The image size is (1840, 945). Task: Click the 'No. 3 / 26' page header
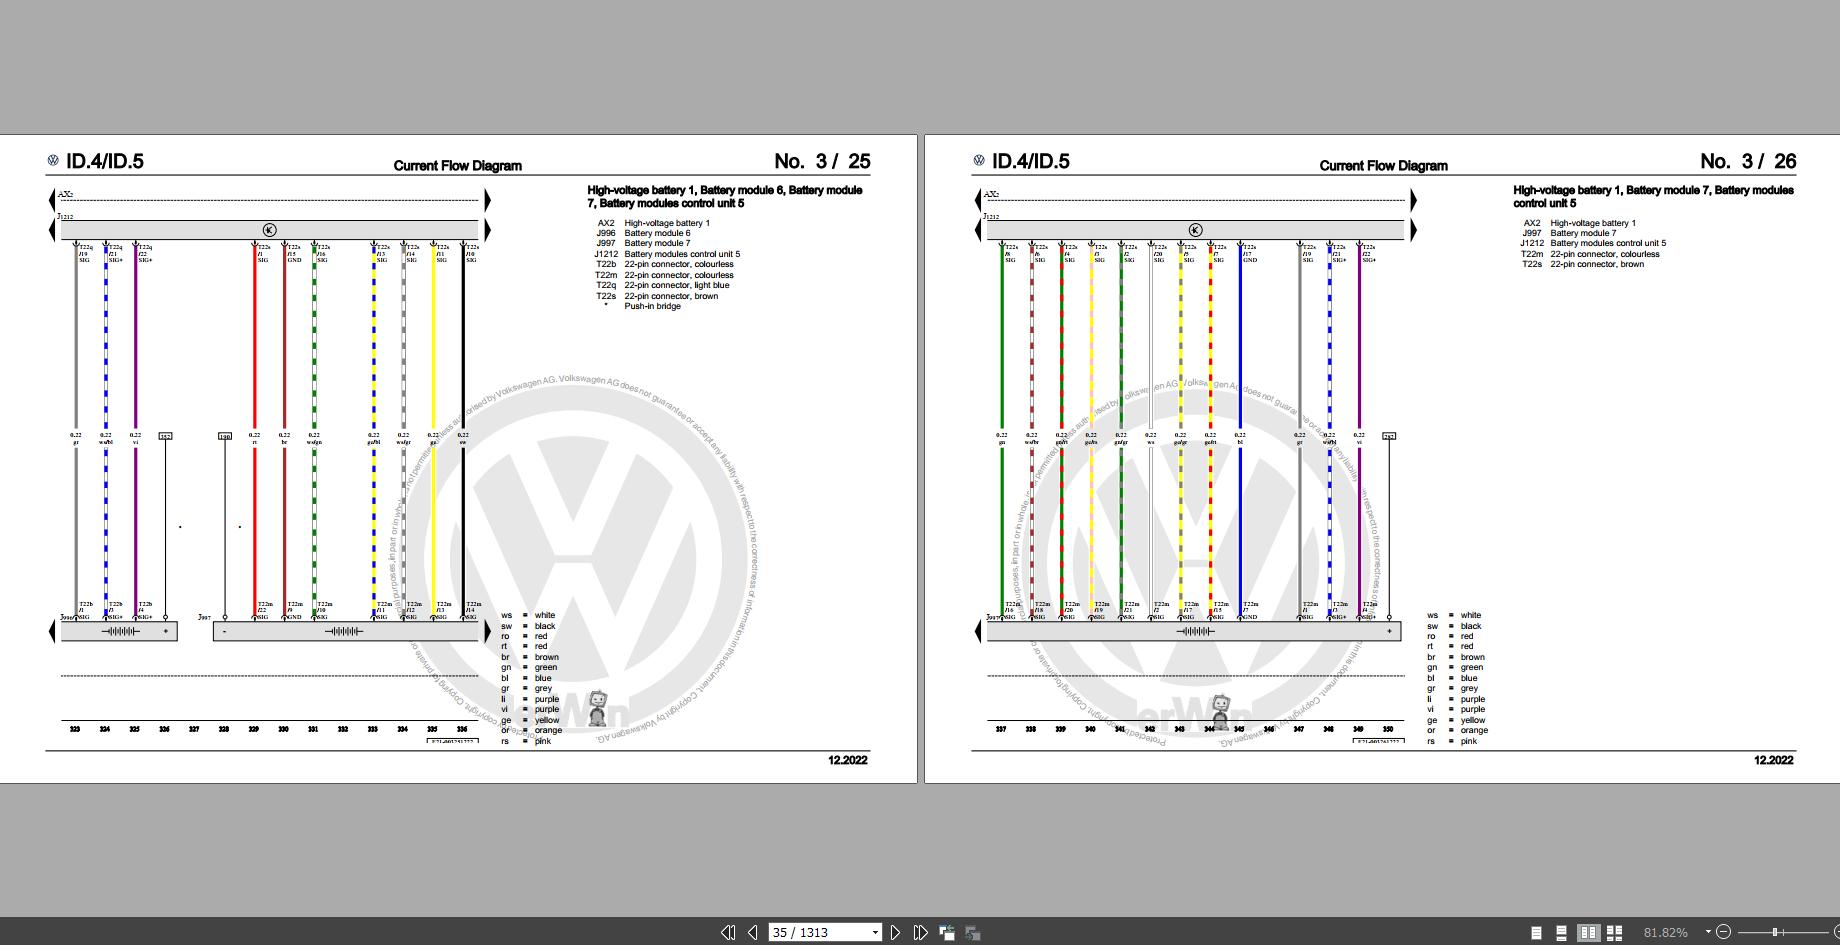click(x=1748, y=161)
